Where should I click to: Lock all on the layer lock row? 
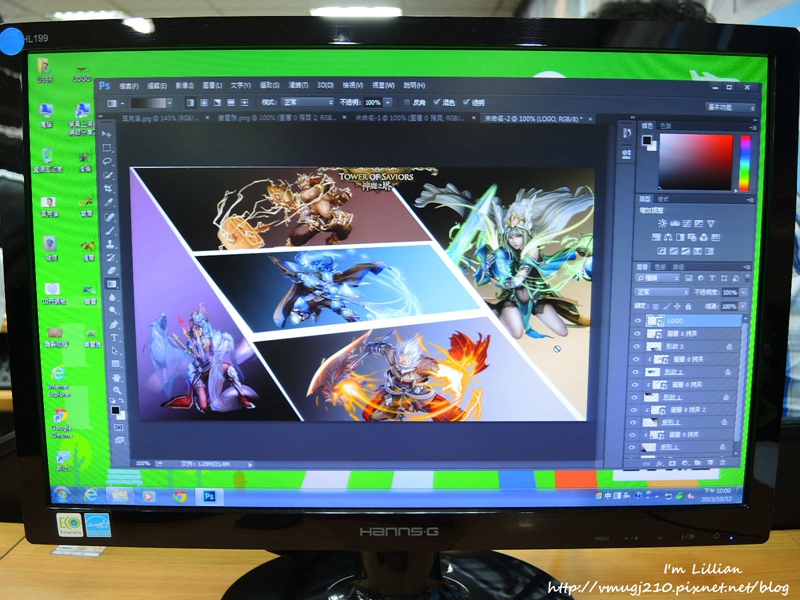click(688, 307)
